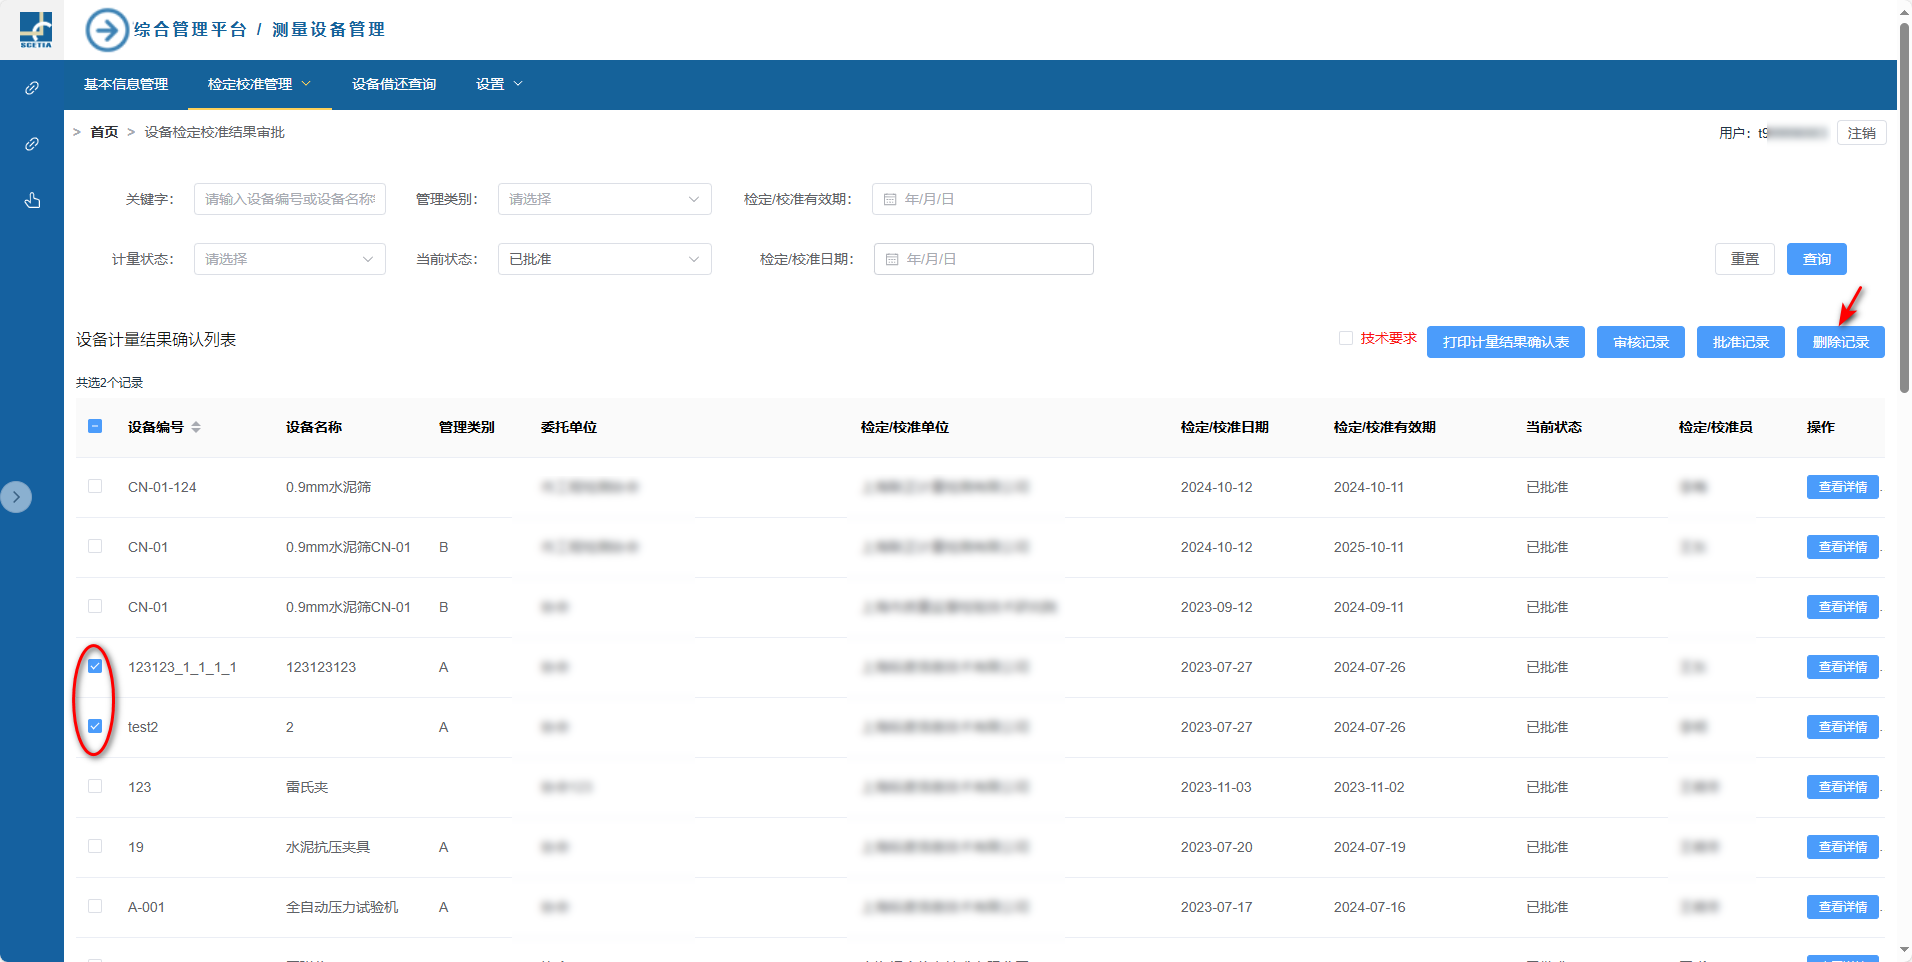1912x962 pixels.
Task: Click the 关键字 keyword input field
Action: pos(289,199)
